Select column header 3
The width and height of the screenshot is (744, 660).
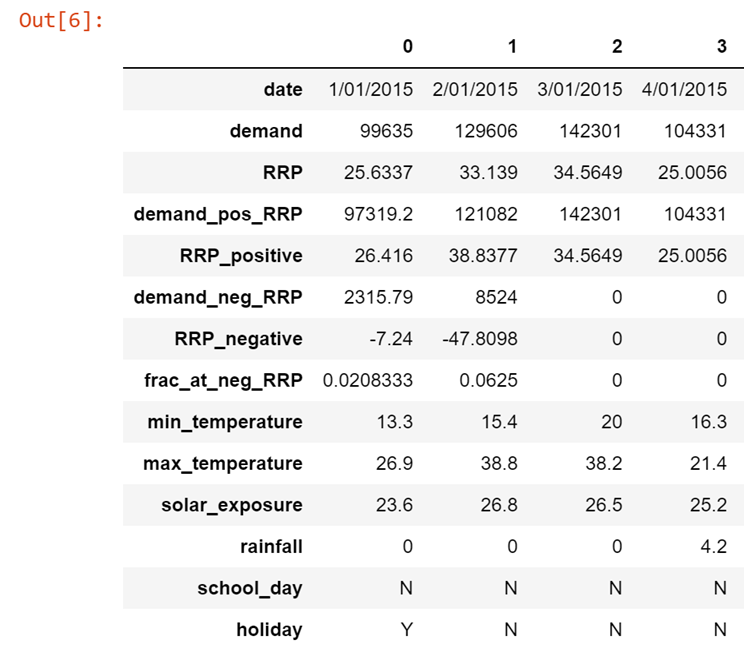click(720, 47)
